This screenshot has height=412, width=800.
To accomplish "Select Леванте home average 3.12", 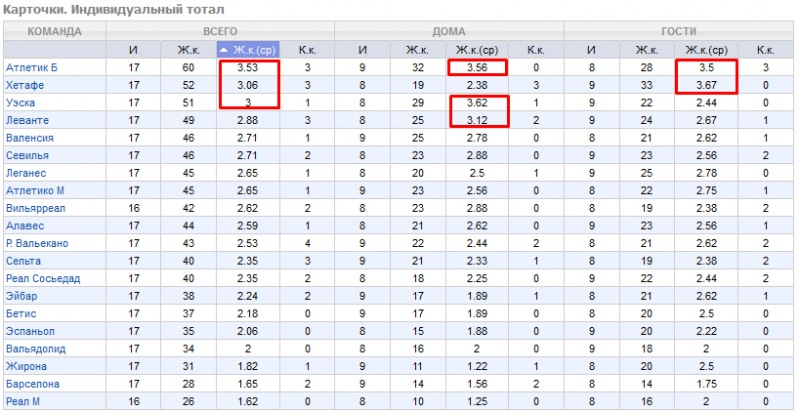I will [477, 120].
